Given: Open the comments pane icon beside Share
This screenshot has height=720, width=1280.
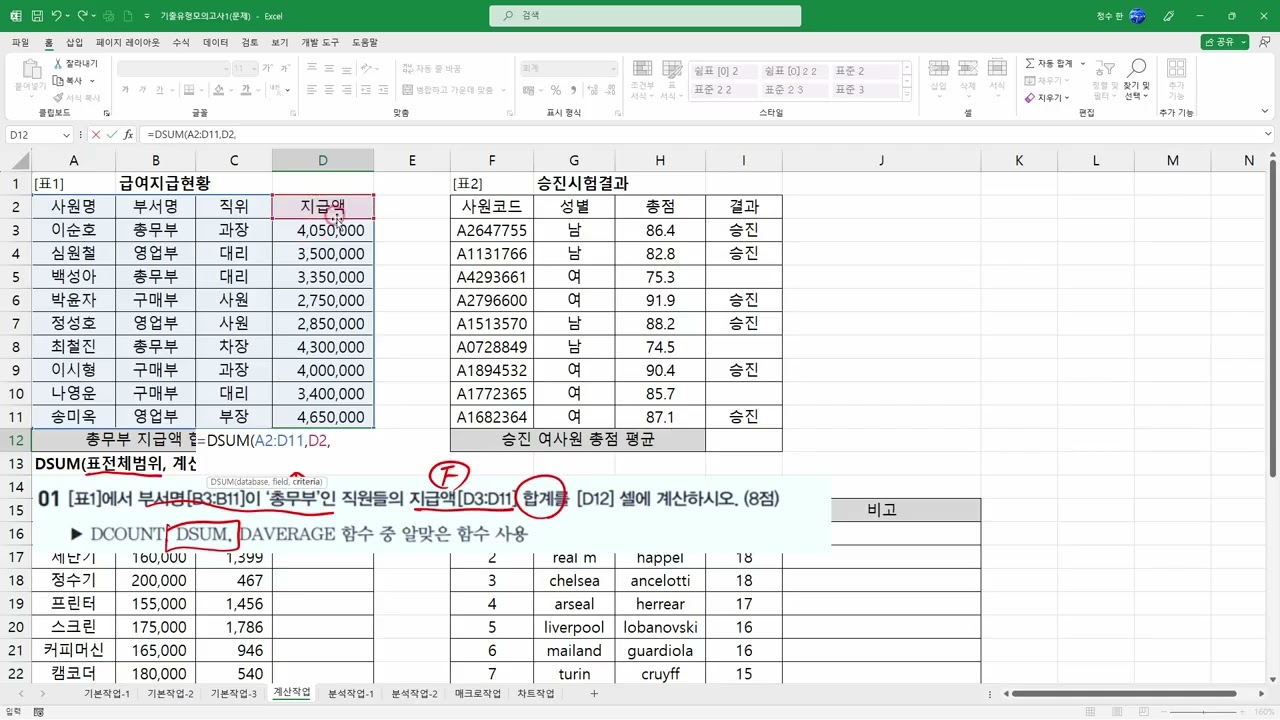Looking at the screenshot, I should coord(1264,42).
